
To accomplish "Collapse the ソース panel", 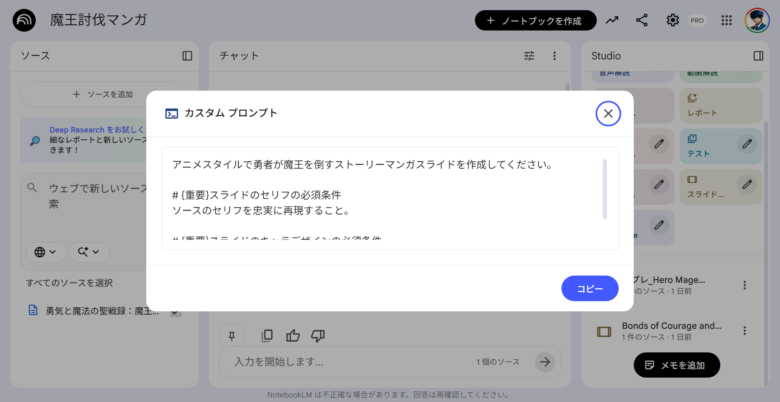I will pyautogui.click(x=187, y=56).
